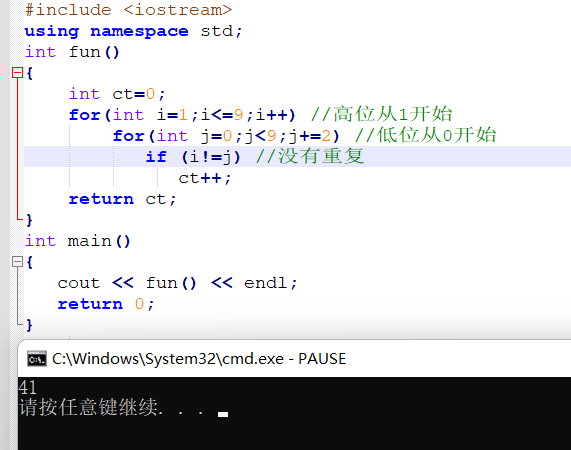The width and height of the screenshot is (571, 450).
Task: Place cursor on #include iostream line
Action: (129, 10)
